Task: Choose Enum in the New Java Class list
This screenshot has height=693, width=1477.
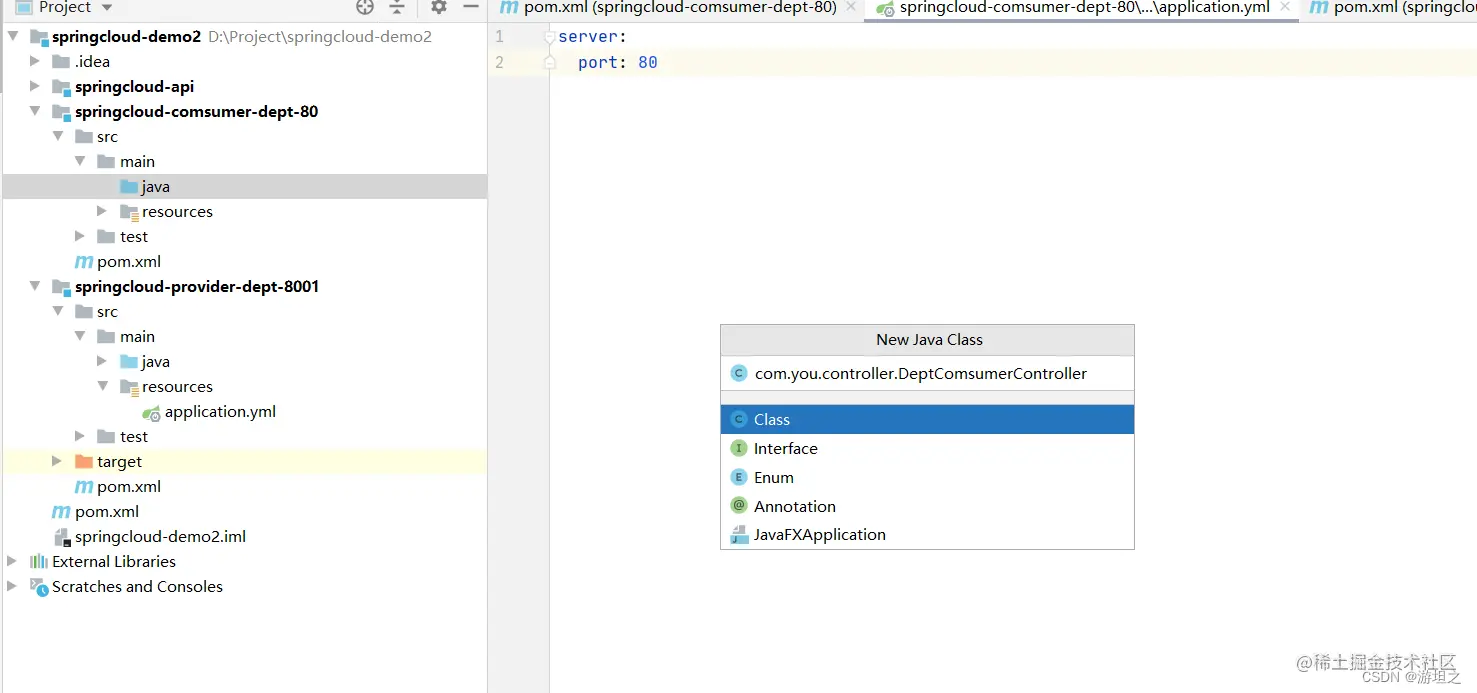Action: [927, 478]
